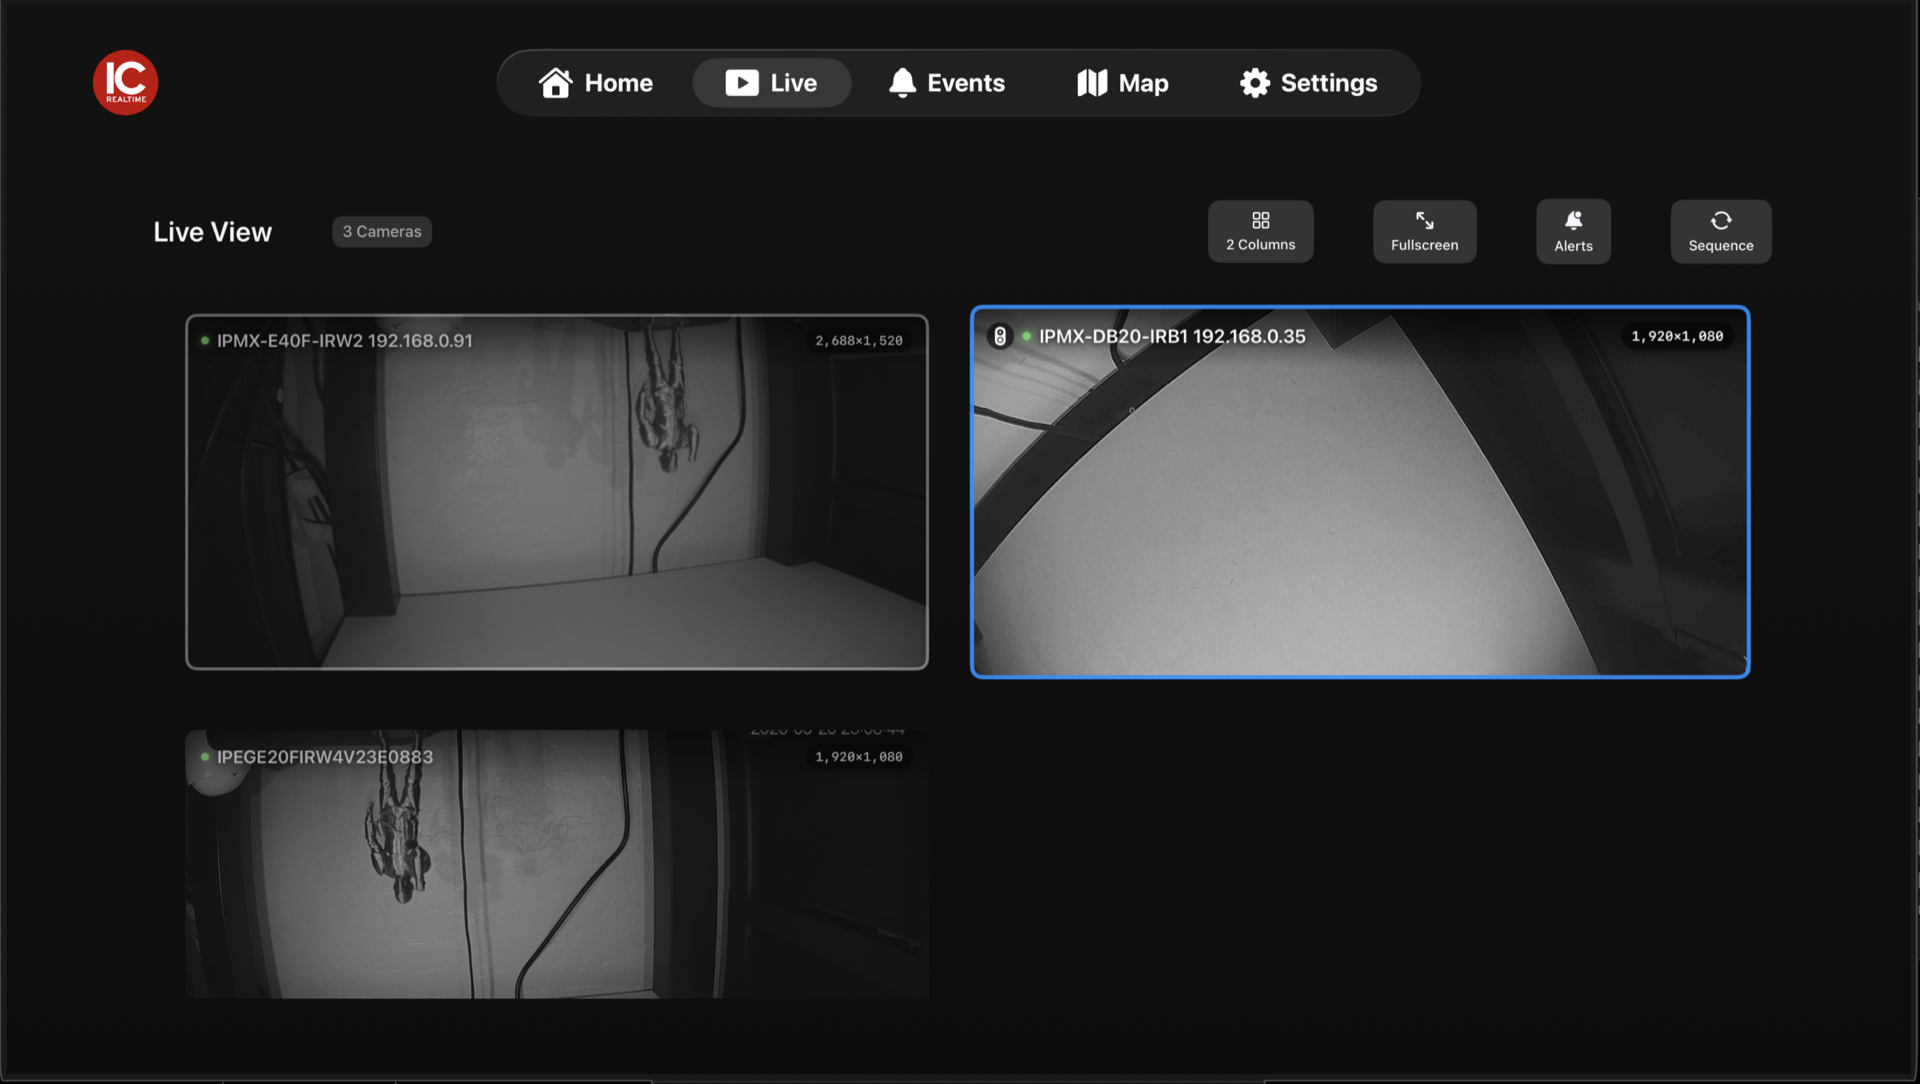This screenshot has height=1084, width=1920.
Task: Select the IPMX-E40F-IRW2 camera feed
Action: (557, 492)
